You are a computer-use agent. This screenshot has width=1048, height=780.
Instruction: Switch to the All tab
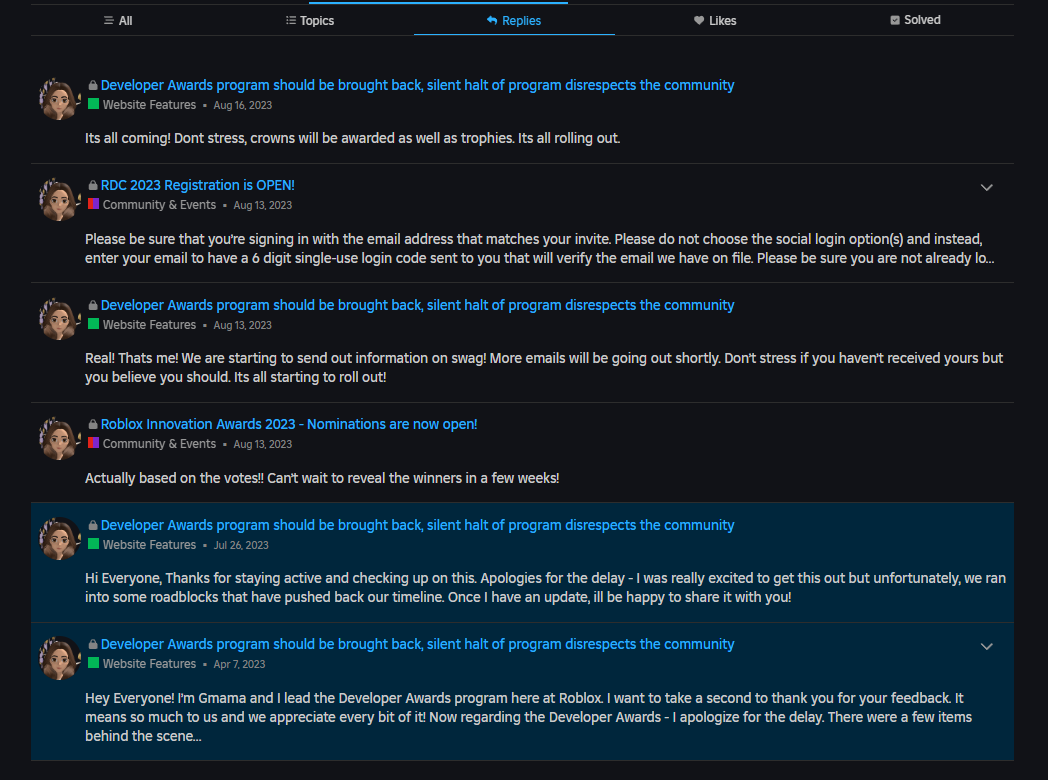118,20
